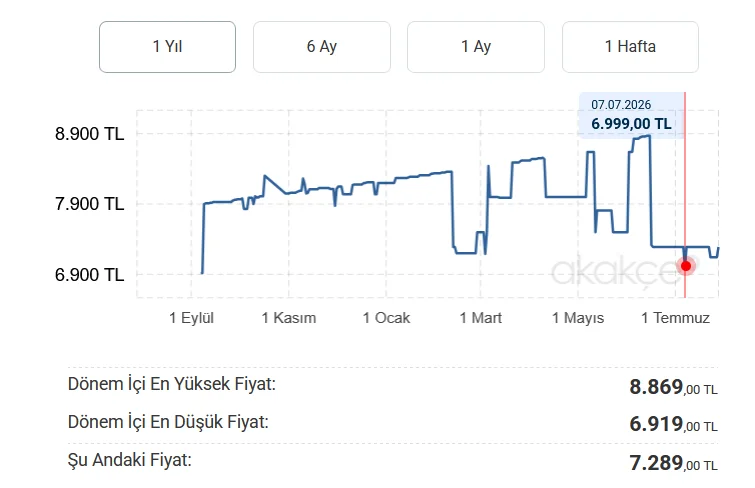The width and height of the screenshot is (755, 488).
Task: Click the 07.07.2026 price tooltip
Action: (631, 116)
